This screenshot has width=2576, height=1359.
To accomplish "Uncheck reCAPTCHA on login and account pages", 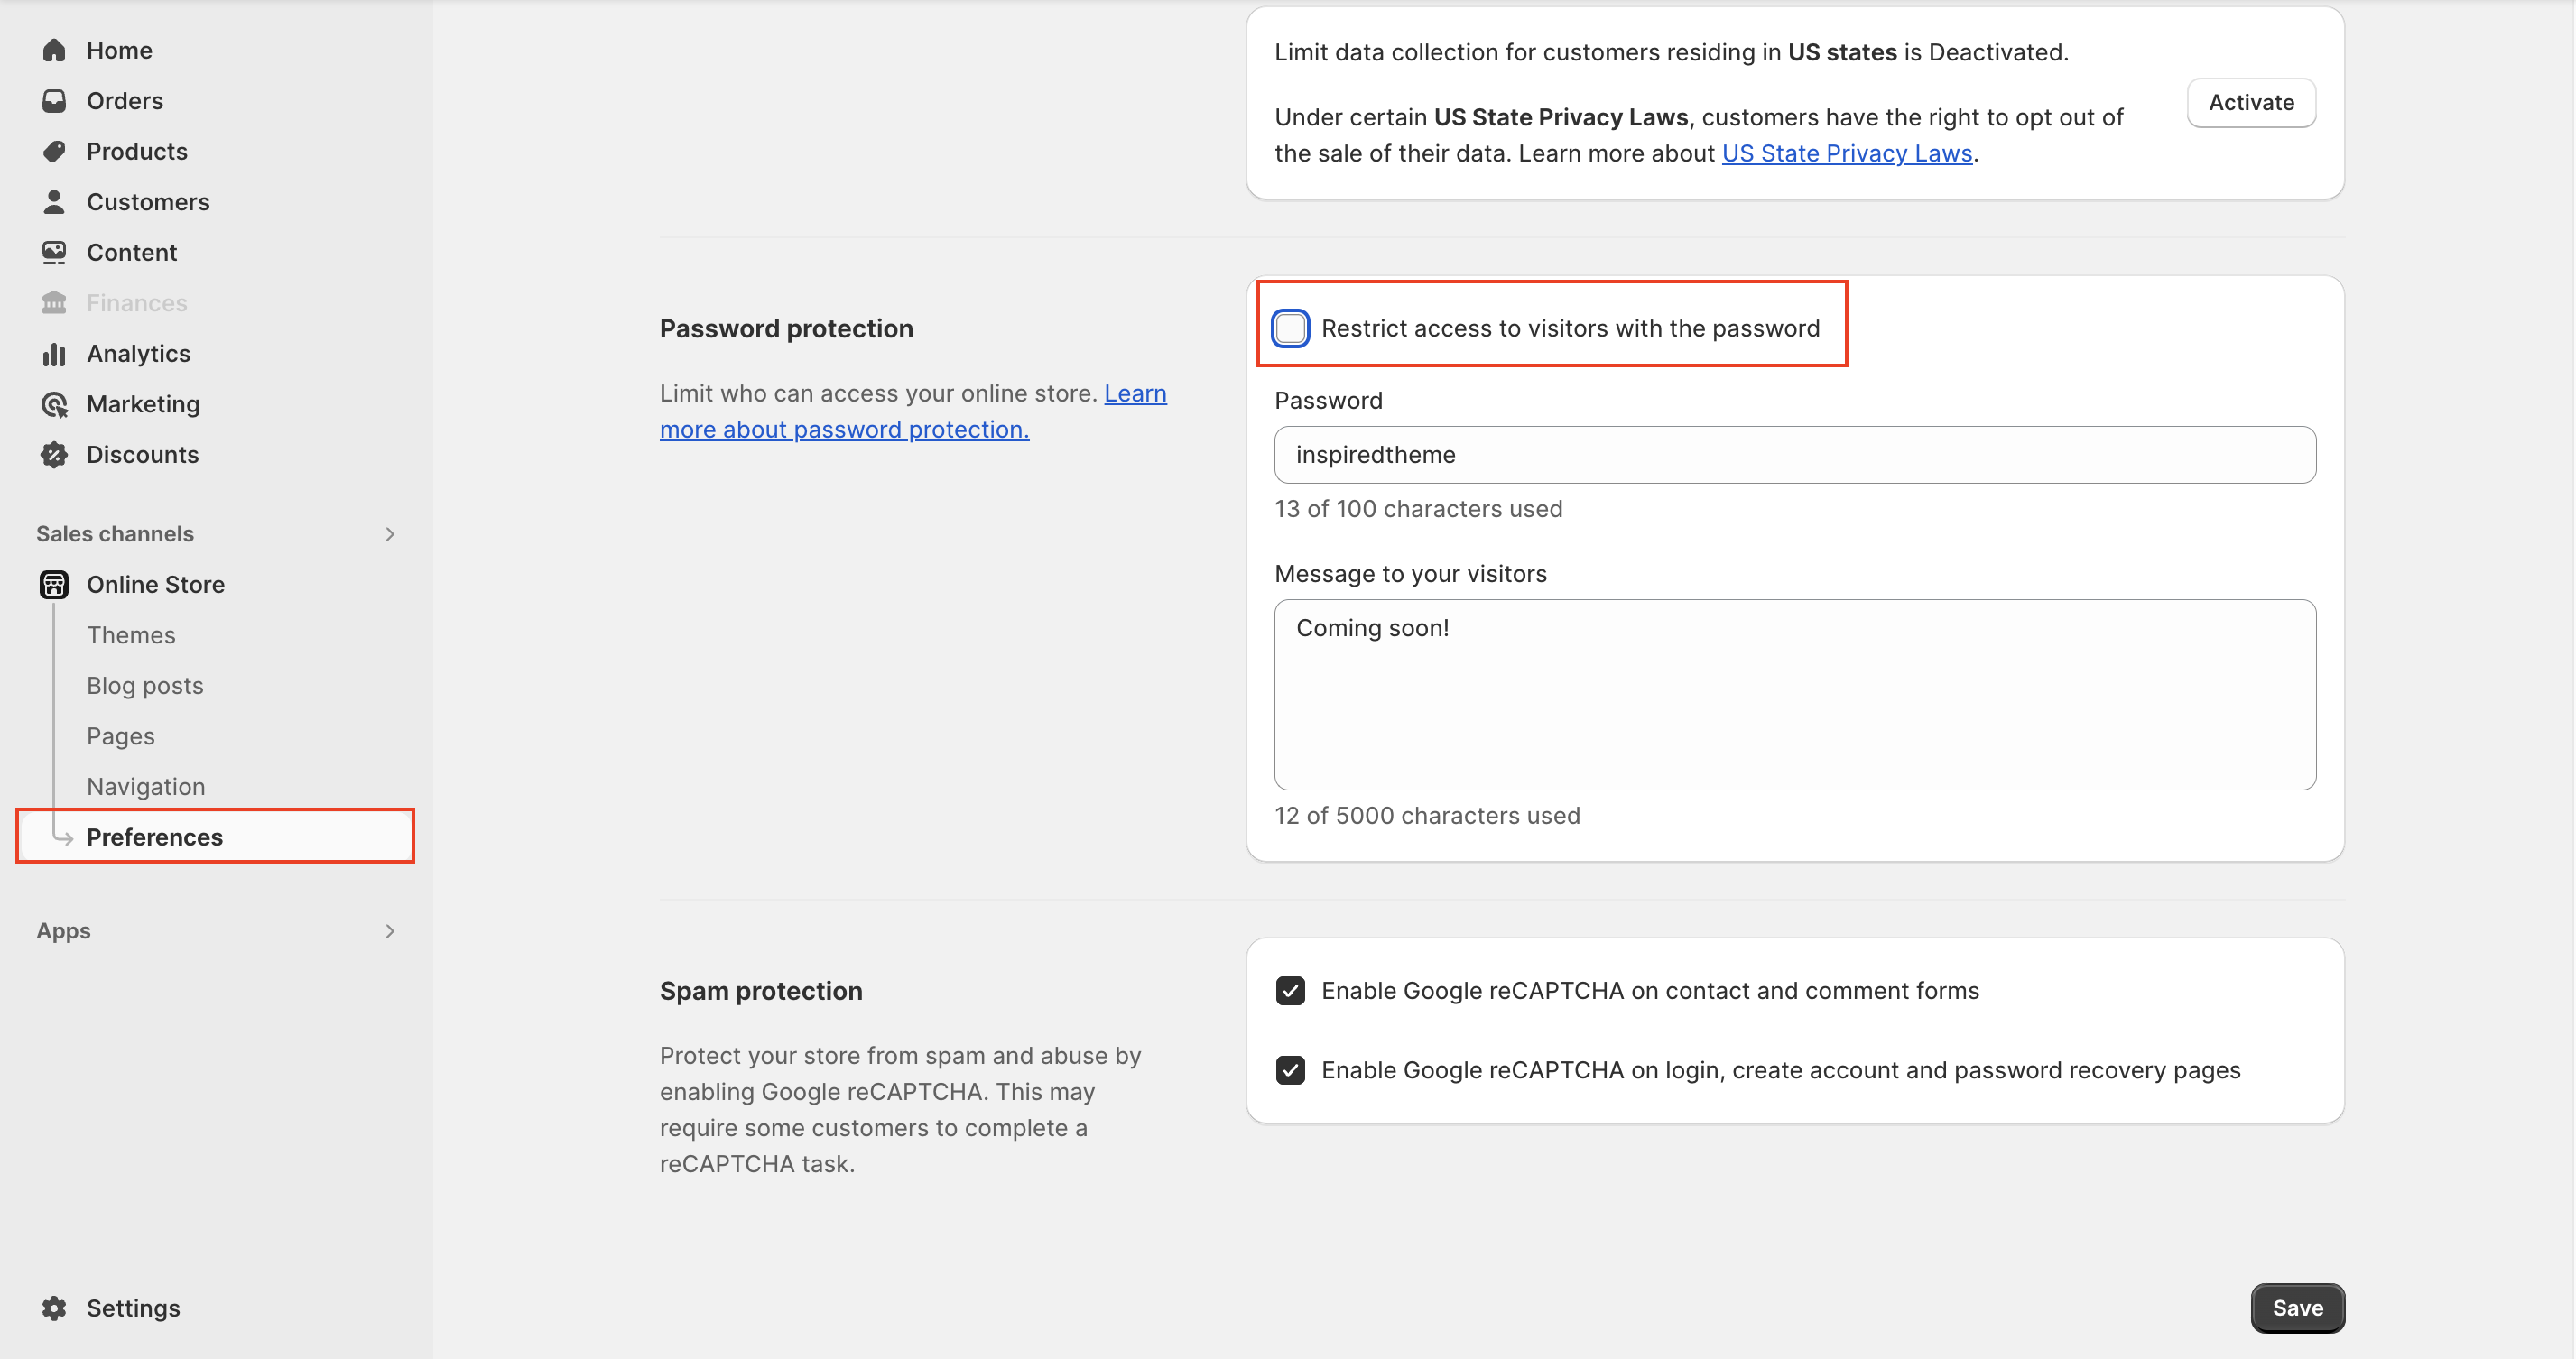I will (x=1290, y=1070).
